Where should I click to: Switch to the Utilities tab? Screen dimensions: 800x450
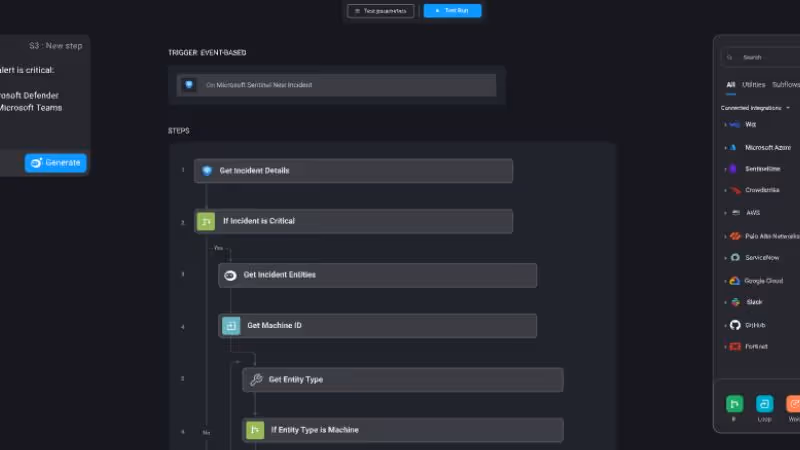pyautogui.click(x=754, y=85)
